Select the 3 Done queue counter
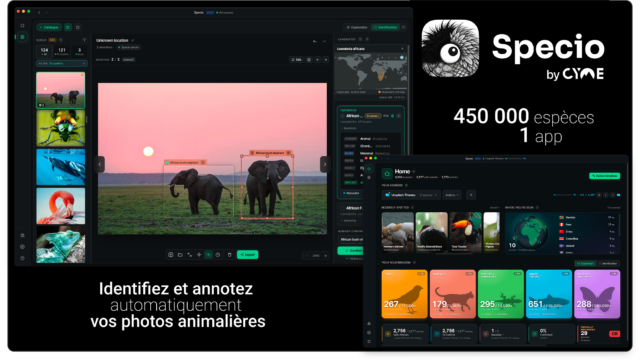640x360 pixels. pyautogui.click(x=80, y=51)
